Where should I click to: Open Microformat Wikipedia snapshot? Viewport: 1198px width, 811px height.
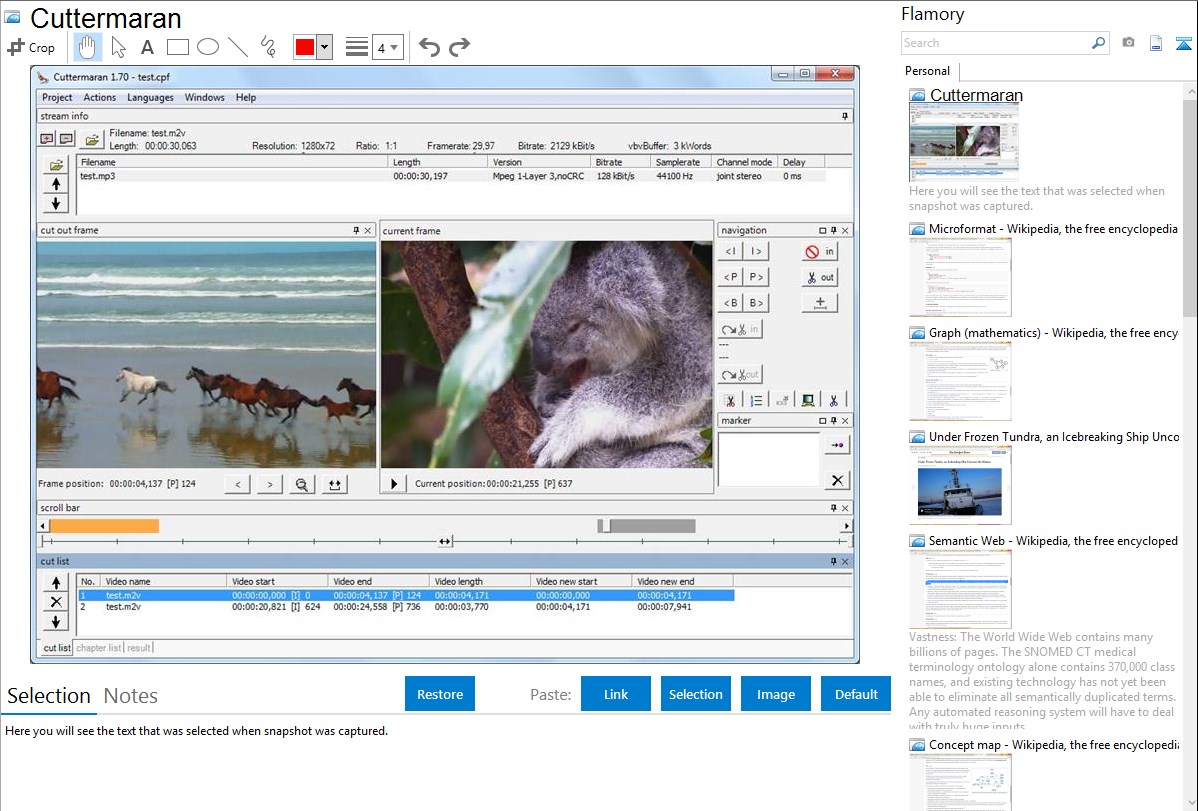pos(1053,229)
